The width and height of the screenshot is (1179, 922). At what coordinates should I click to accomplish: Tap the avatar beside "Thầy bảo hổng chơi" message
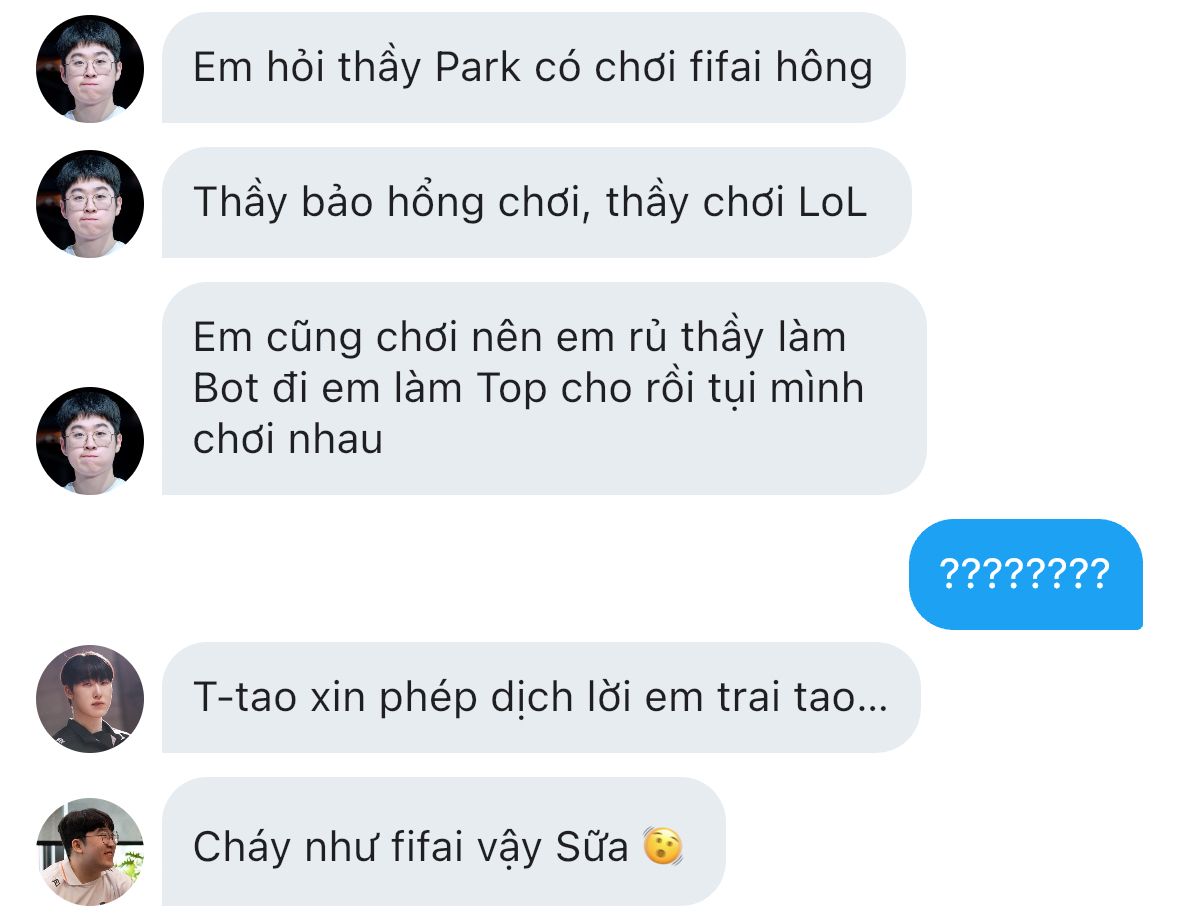point(90,204)
